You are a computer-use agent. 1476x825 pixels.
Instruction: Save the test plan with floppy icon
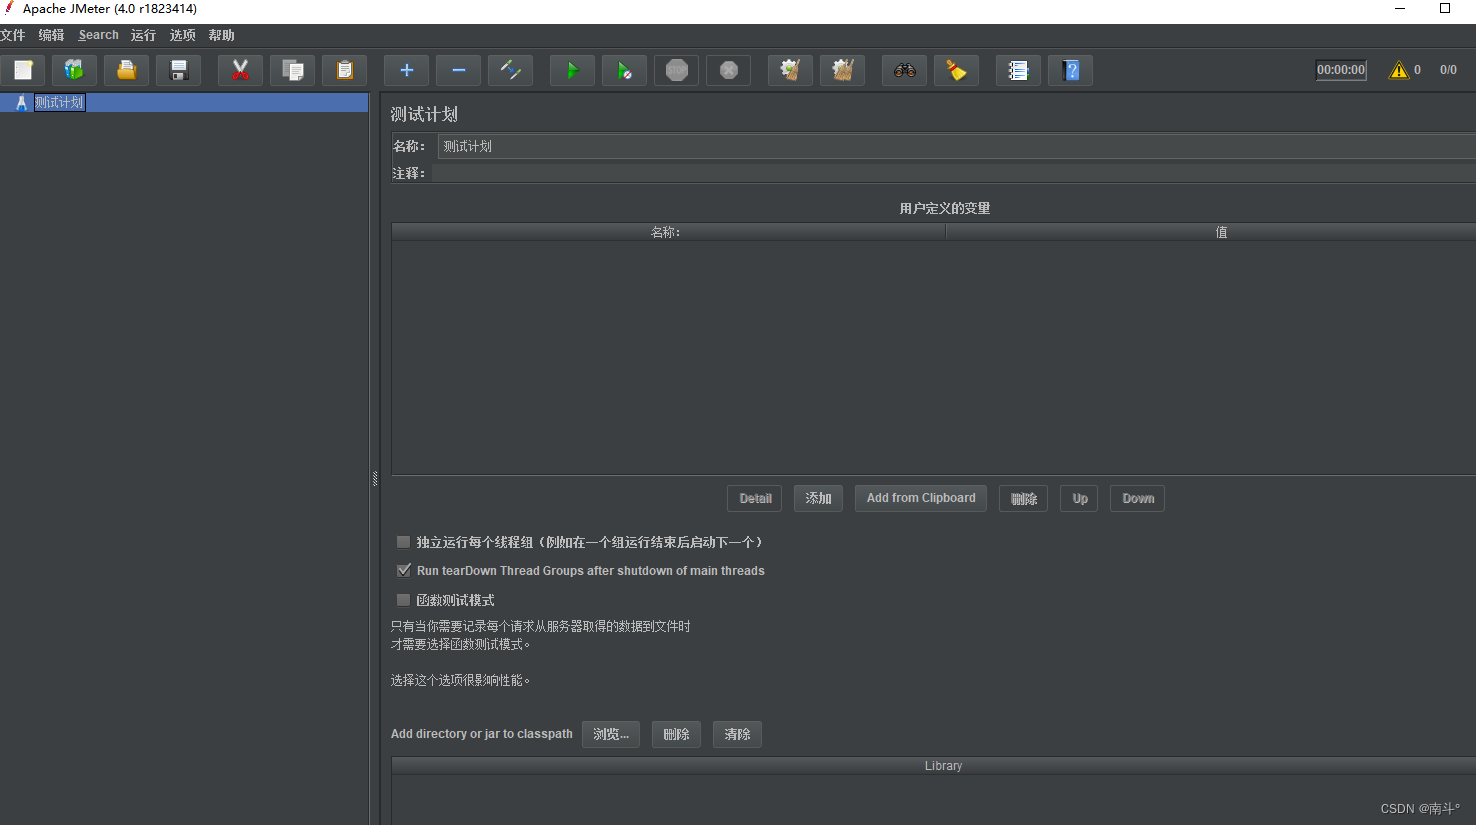point(178,70)
